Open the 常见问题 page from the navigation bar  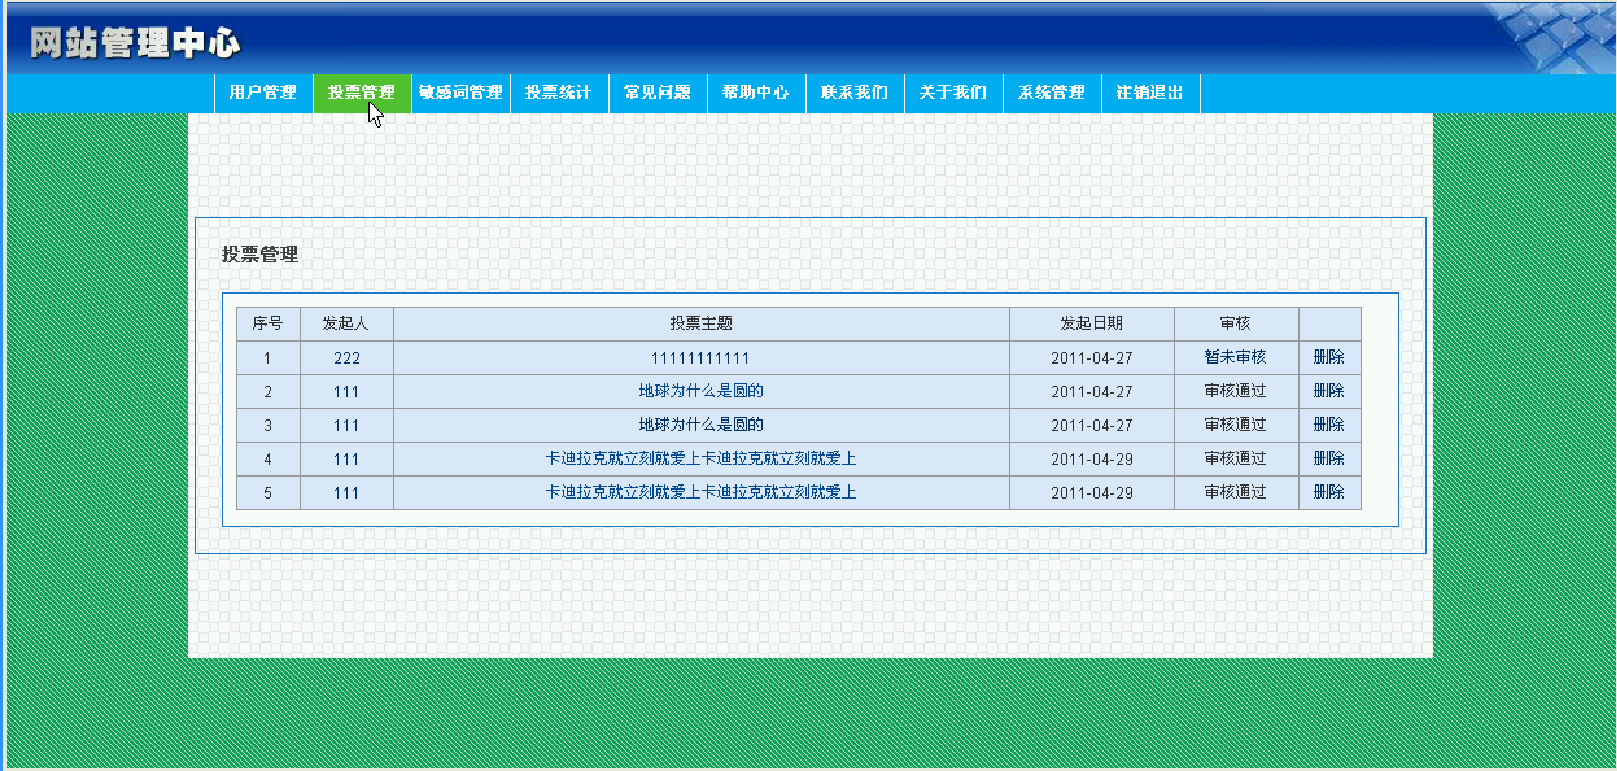pyautogui.click(x=658, y=93)
